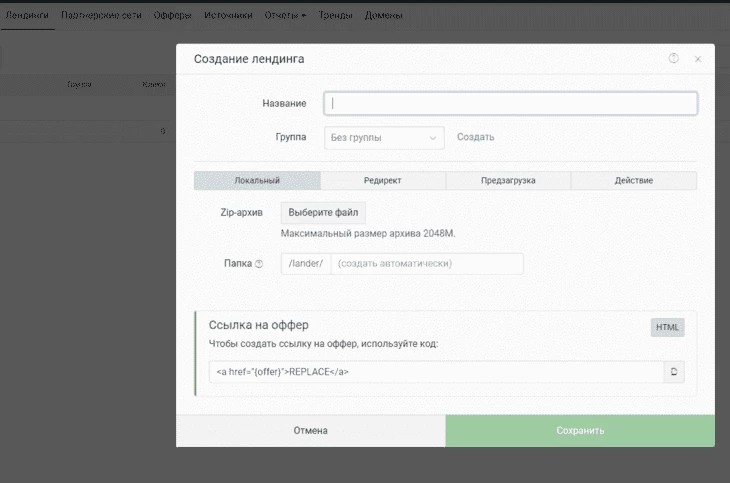730x483 pixels.
Task: Select the Локальный tab
Action: pyautogui.click(x=257, y=181)
